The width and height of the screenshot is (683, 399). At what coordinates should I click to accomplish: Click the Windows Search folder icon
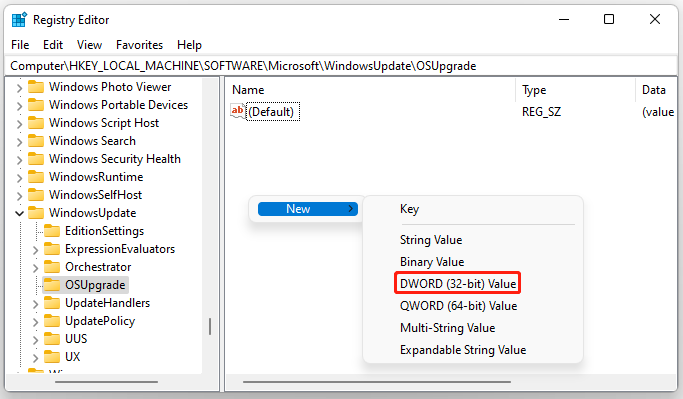(x=36, y=141)
